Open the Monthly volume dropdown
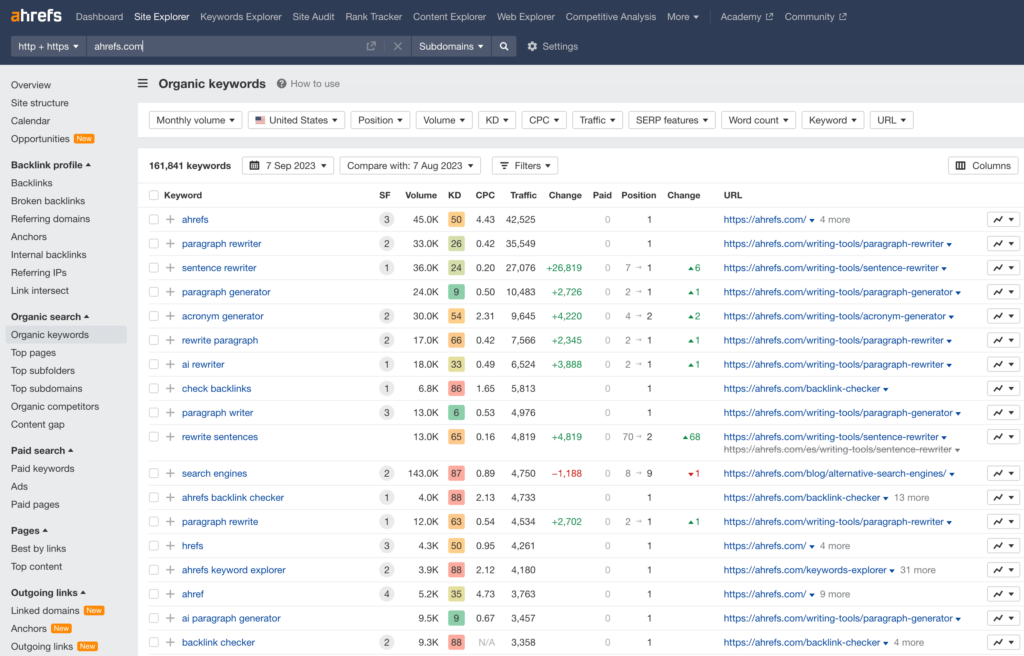 pyautogui.click(x=195, y=120)
